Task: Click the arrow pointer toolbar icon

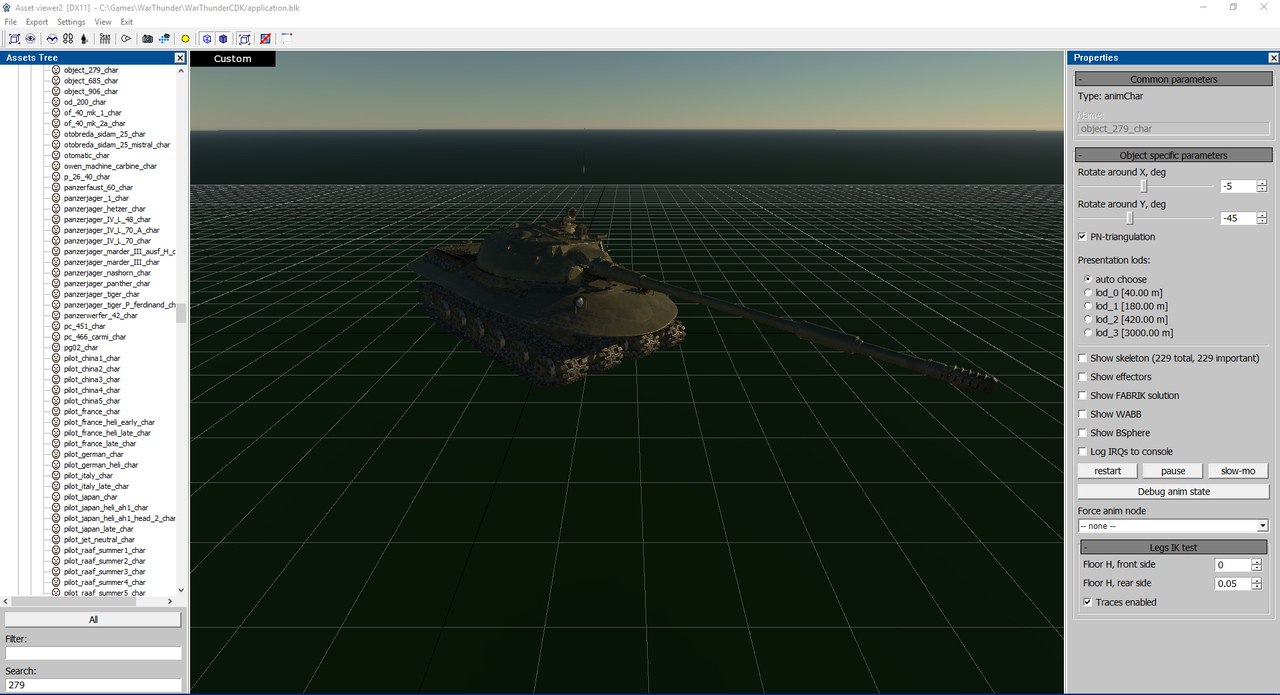Action: (x=126, y=39)
